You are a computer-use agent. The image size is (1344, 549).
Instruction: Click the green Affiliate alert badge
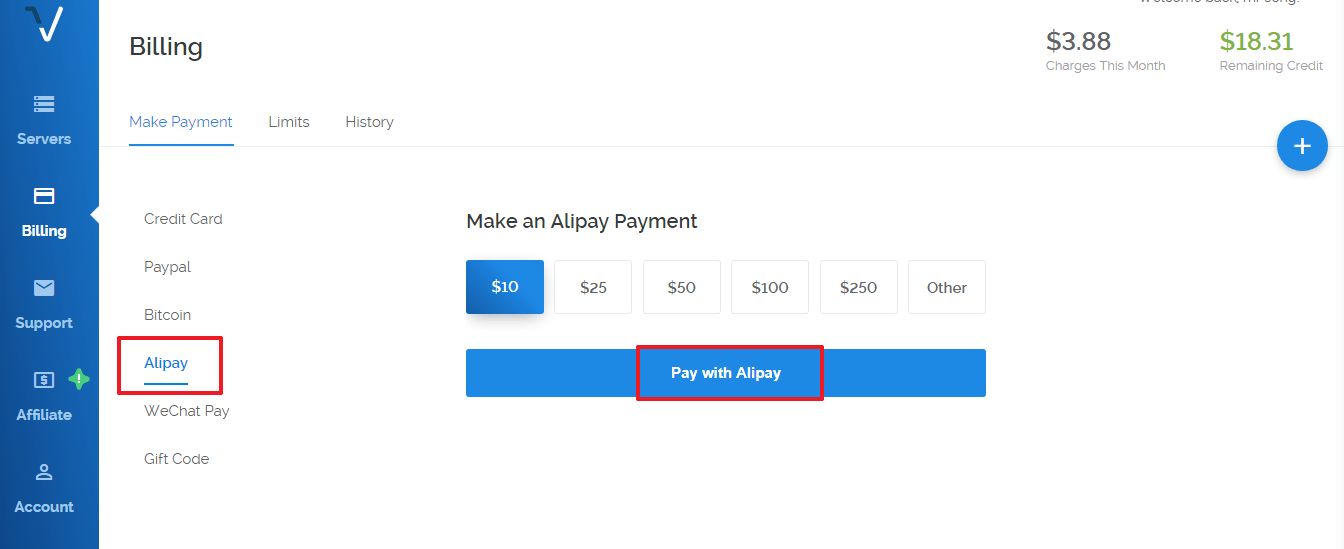pyautogui.click(x=79, y=380)
